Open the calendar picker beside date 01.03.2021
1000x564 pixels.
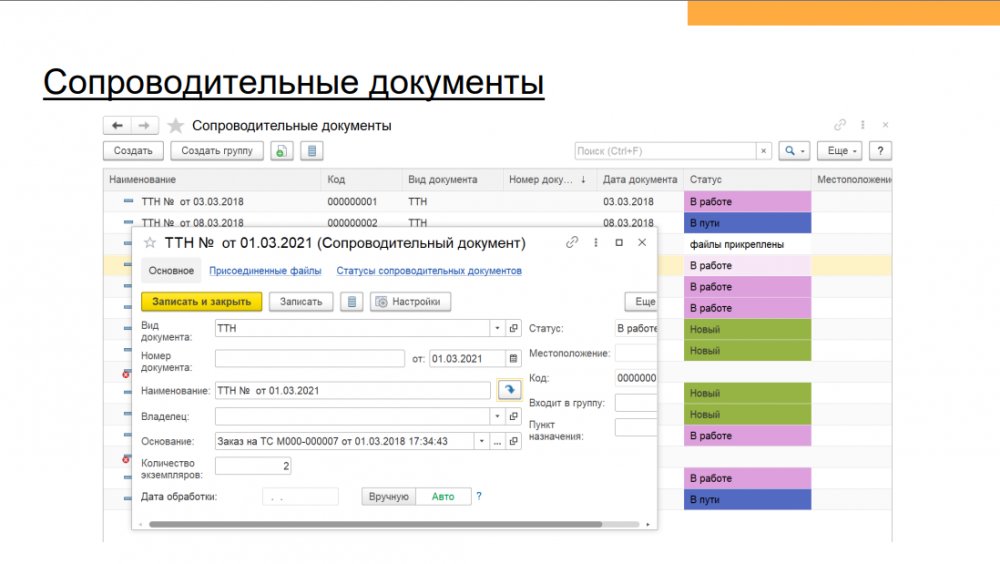point(514,359)
